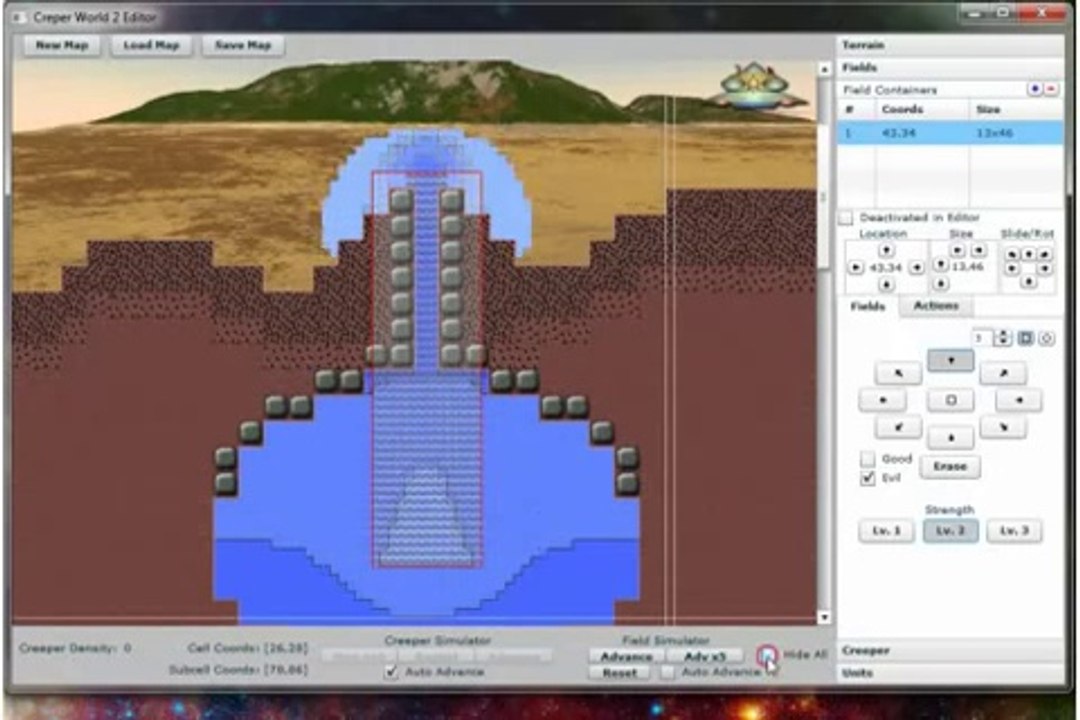Click the Field Simulator Reset button

(x=619, y=673)
